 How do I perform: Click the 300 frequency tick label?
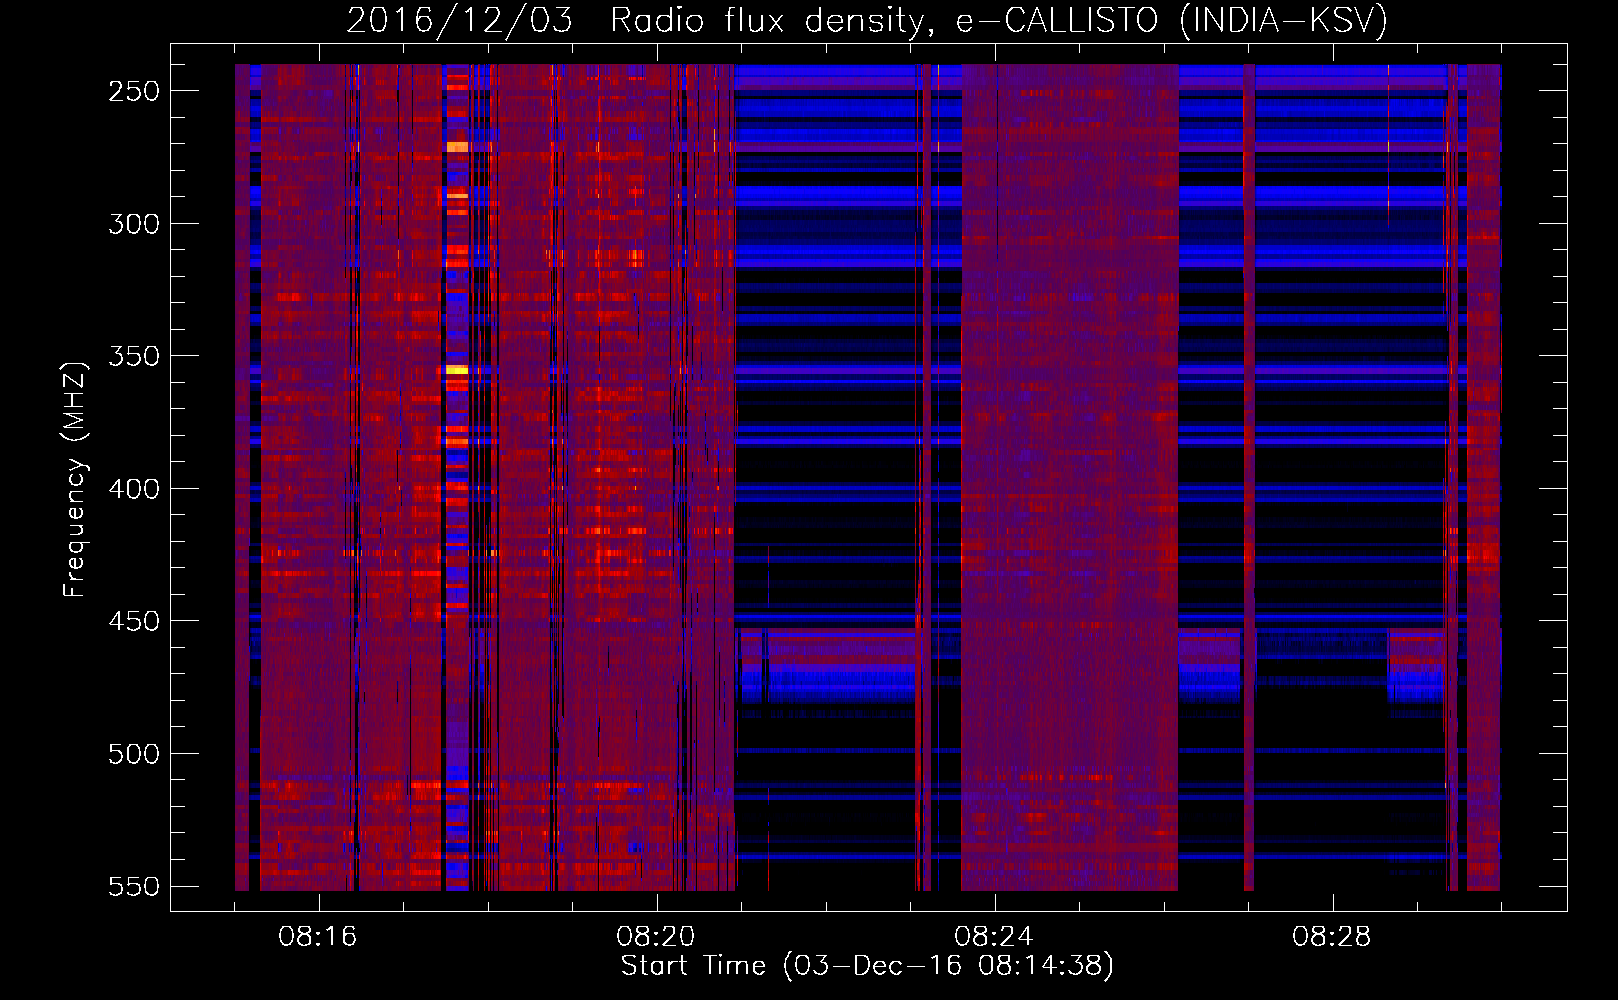pyautogui.click(x=134, y=224)
